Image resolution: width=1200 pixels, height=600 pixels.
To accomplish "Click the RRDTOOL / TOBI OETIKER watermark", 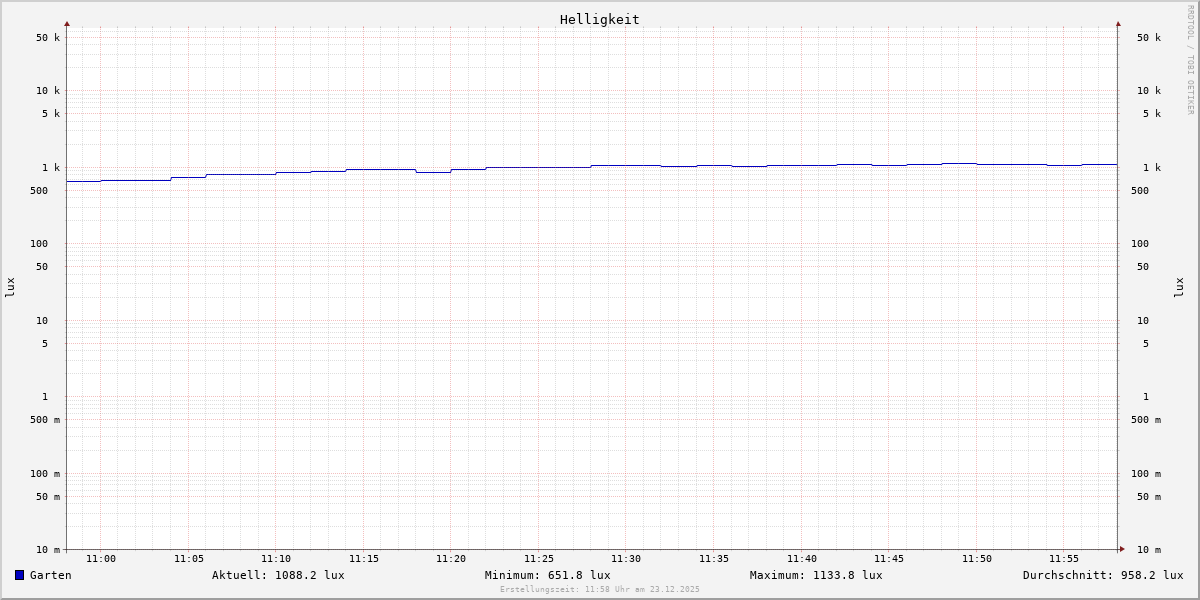I will coord(1190,60).
